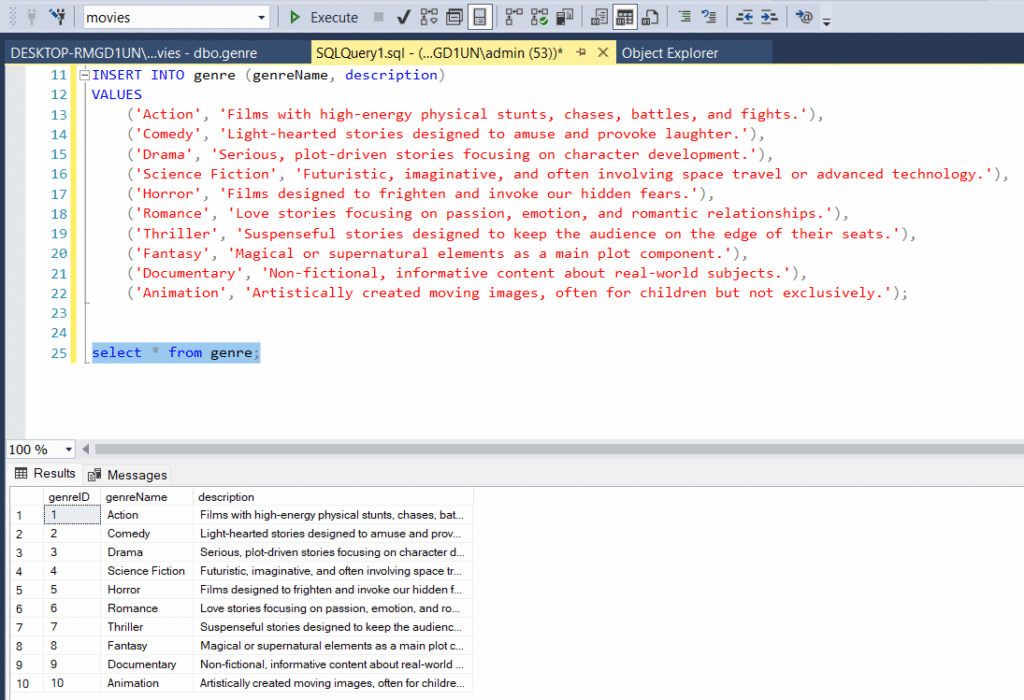The width and height of the screenshot is (1024, 700).
Task: Switch to the dbo.genre tab
Action: (x=134, y=53)
